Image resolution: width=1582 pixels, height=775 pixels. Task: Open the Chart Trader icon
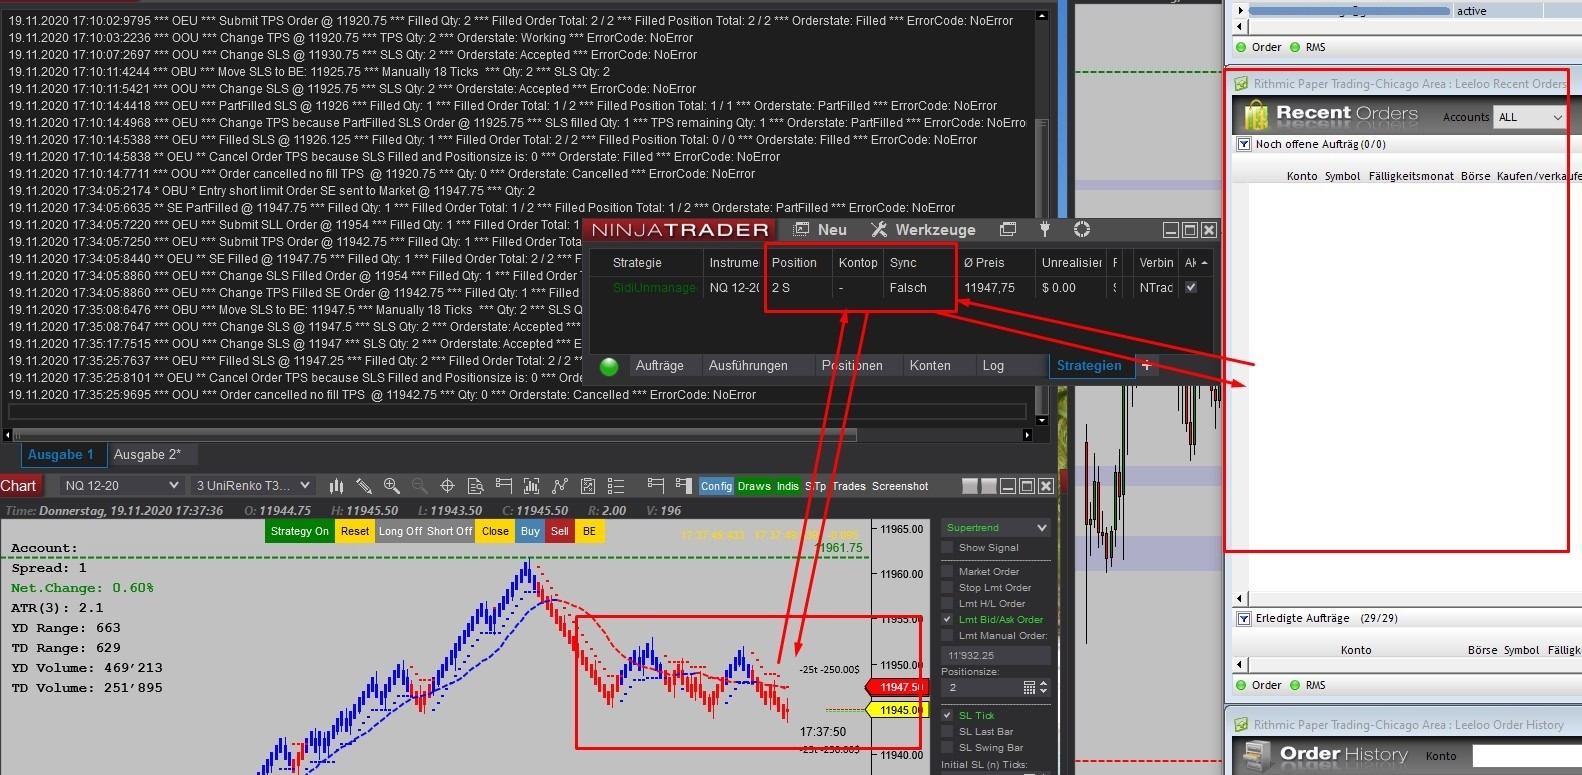[504, 486]
